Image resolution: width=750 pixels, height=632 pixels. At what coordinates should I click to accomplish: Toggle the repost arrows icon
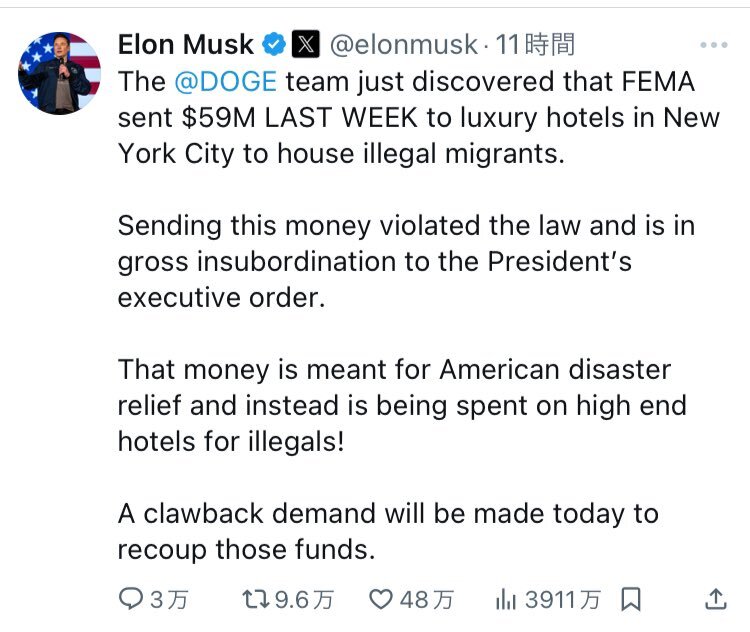pyautogui.click(x=256, y=599)
